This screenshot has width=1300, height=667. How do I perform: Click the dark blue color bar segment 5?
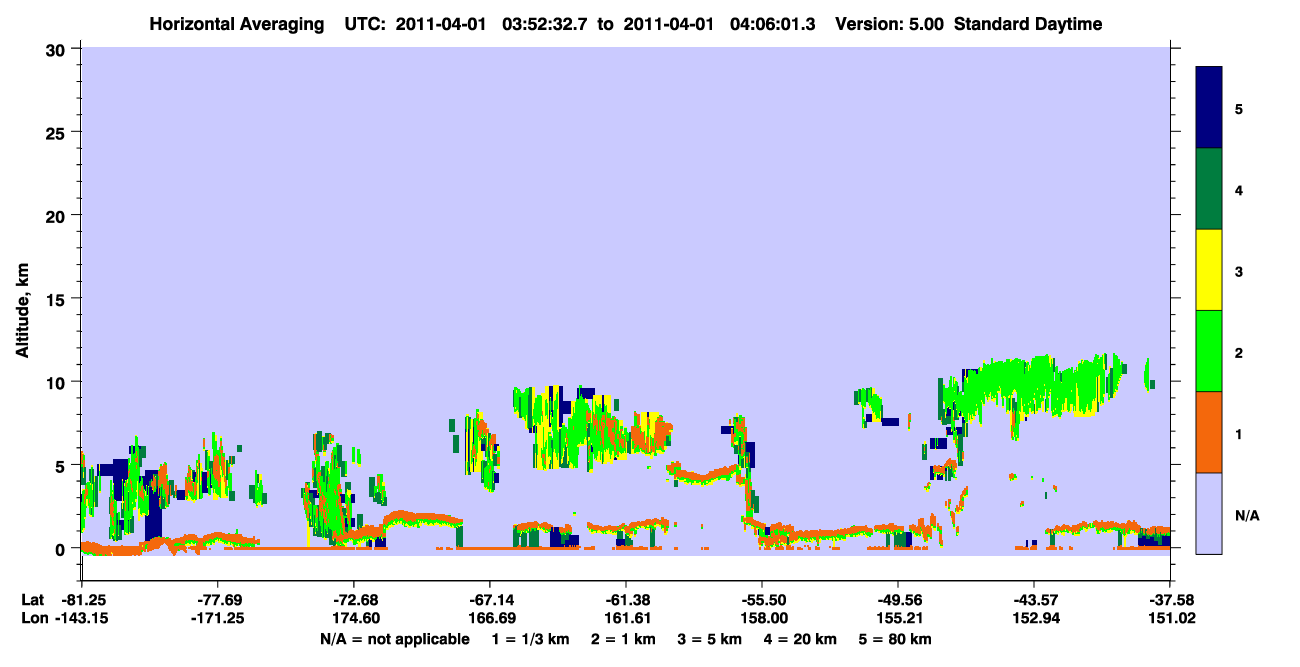click(1209, 107)
